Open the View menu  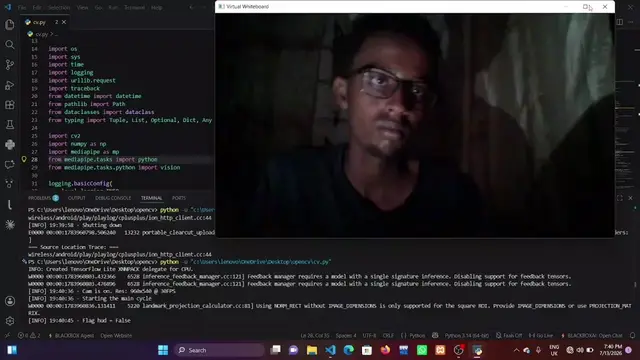click(x=82, y=7)
